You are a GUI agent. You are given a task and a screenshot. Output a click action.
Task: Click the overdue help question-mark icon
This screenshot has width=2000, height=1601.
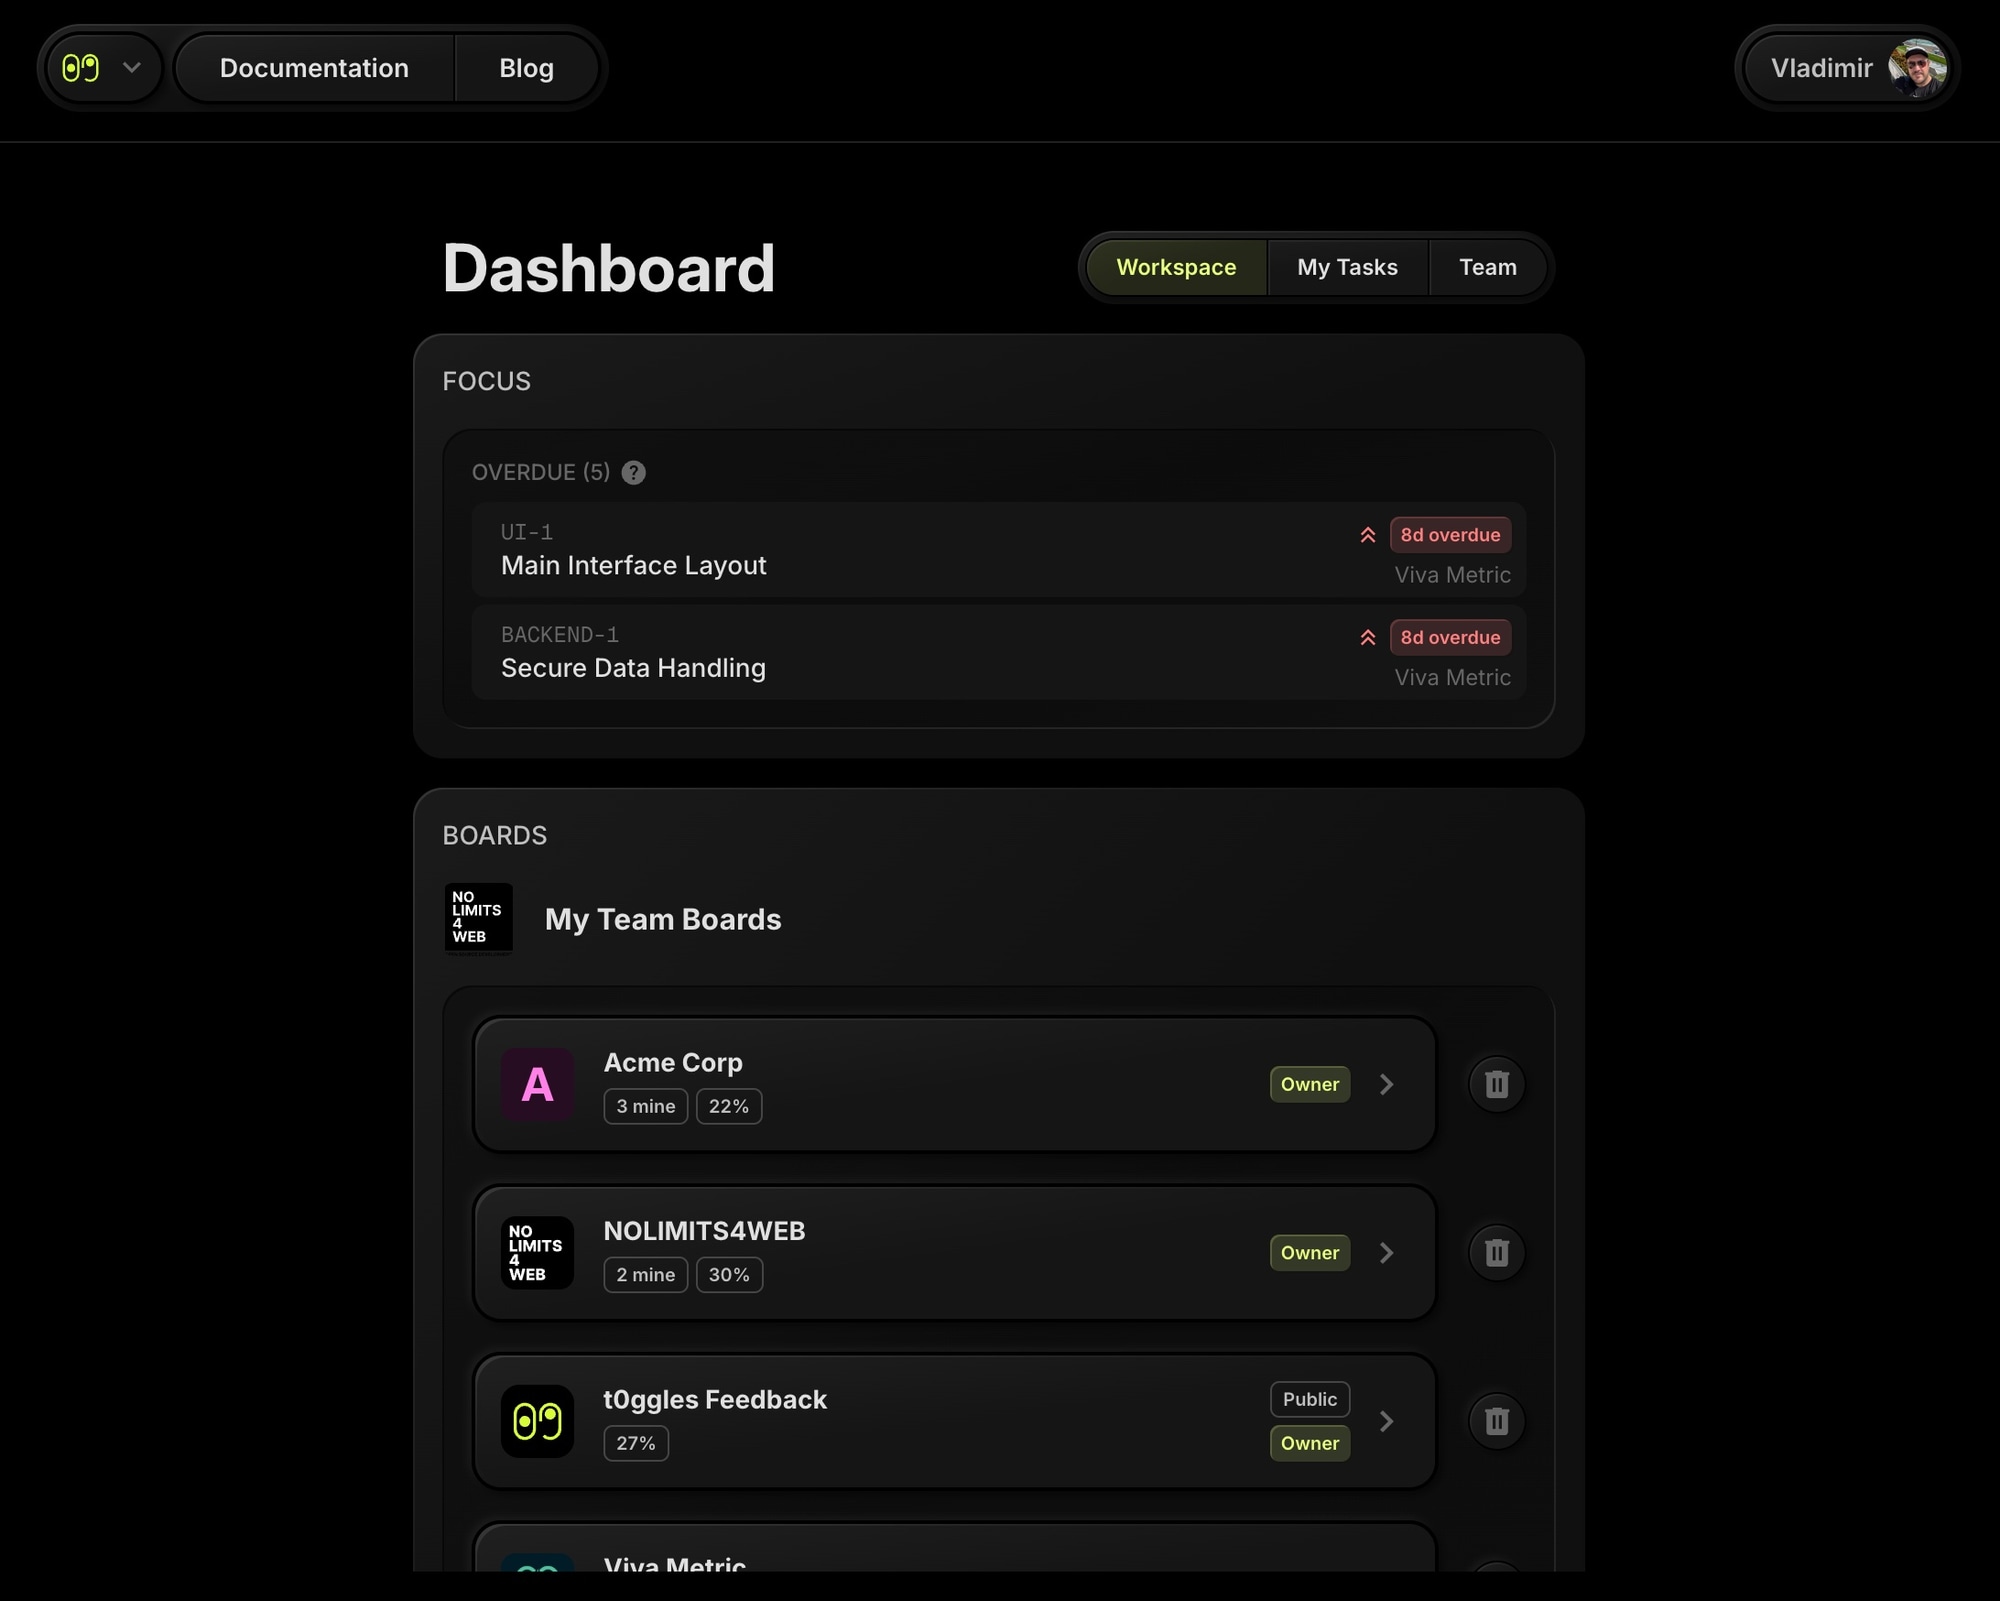point(633,472)
